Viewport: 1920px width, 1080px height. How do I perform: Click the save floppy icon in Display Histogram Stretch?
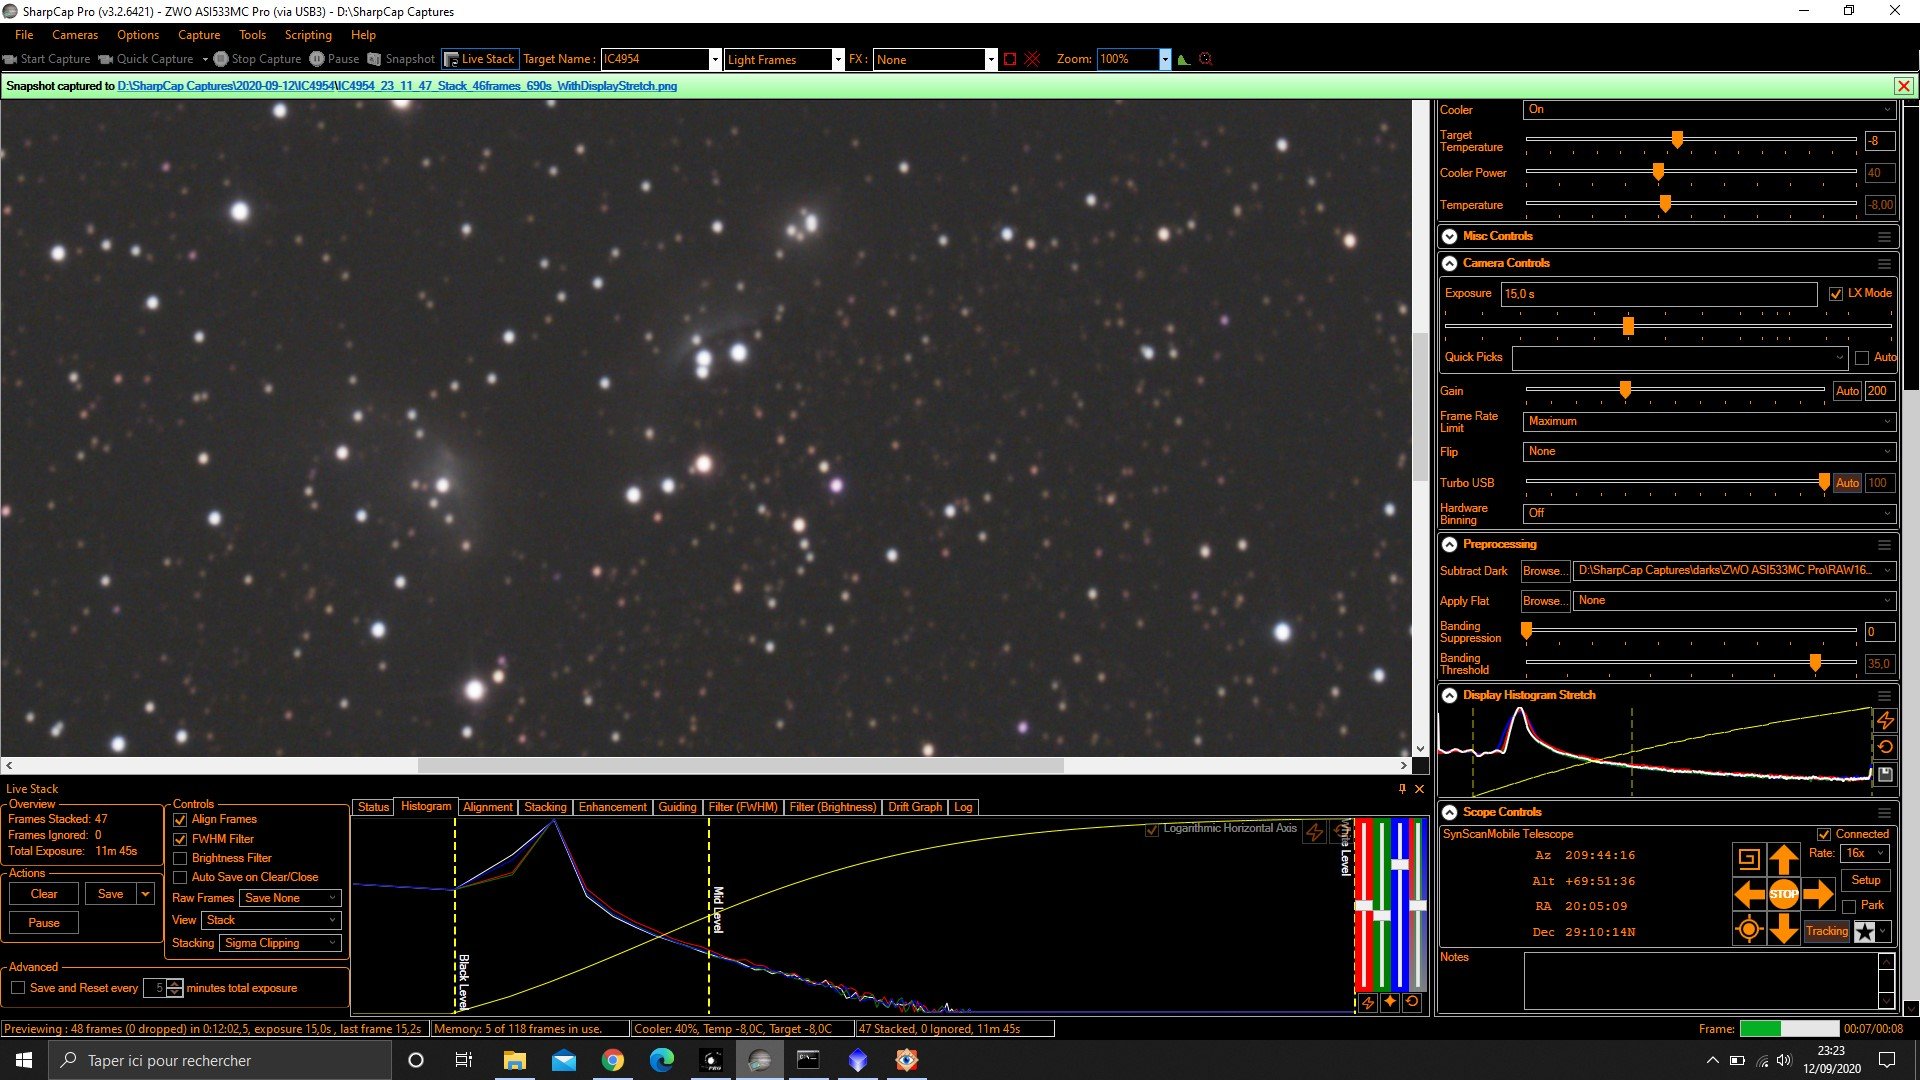(1885, 774)
